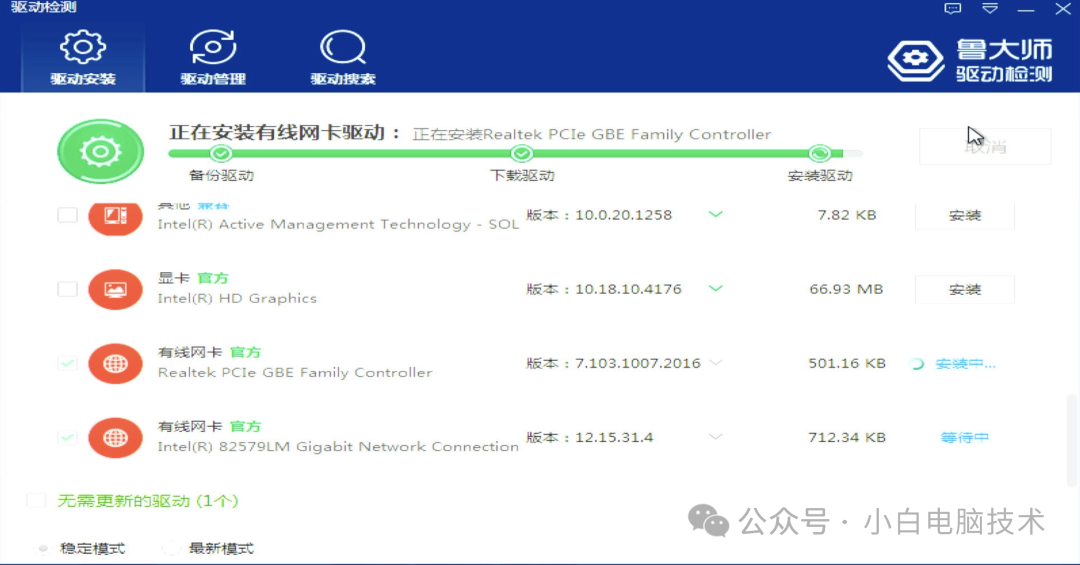Image resolution: width=1080 pixels, height=565 pixels.
Task: Toggle checkbox for Intel 82579LM Gigabit Network
Action: click(x=68, y=437)
